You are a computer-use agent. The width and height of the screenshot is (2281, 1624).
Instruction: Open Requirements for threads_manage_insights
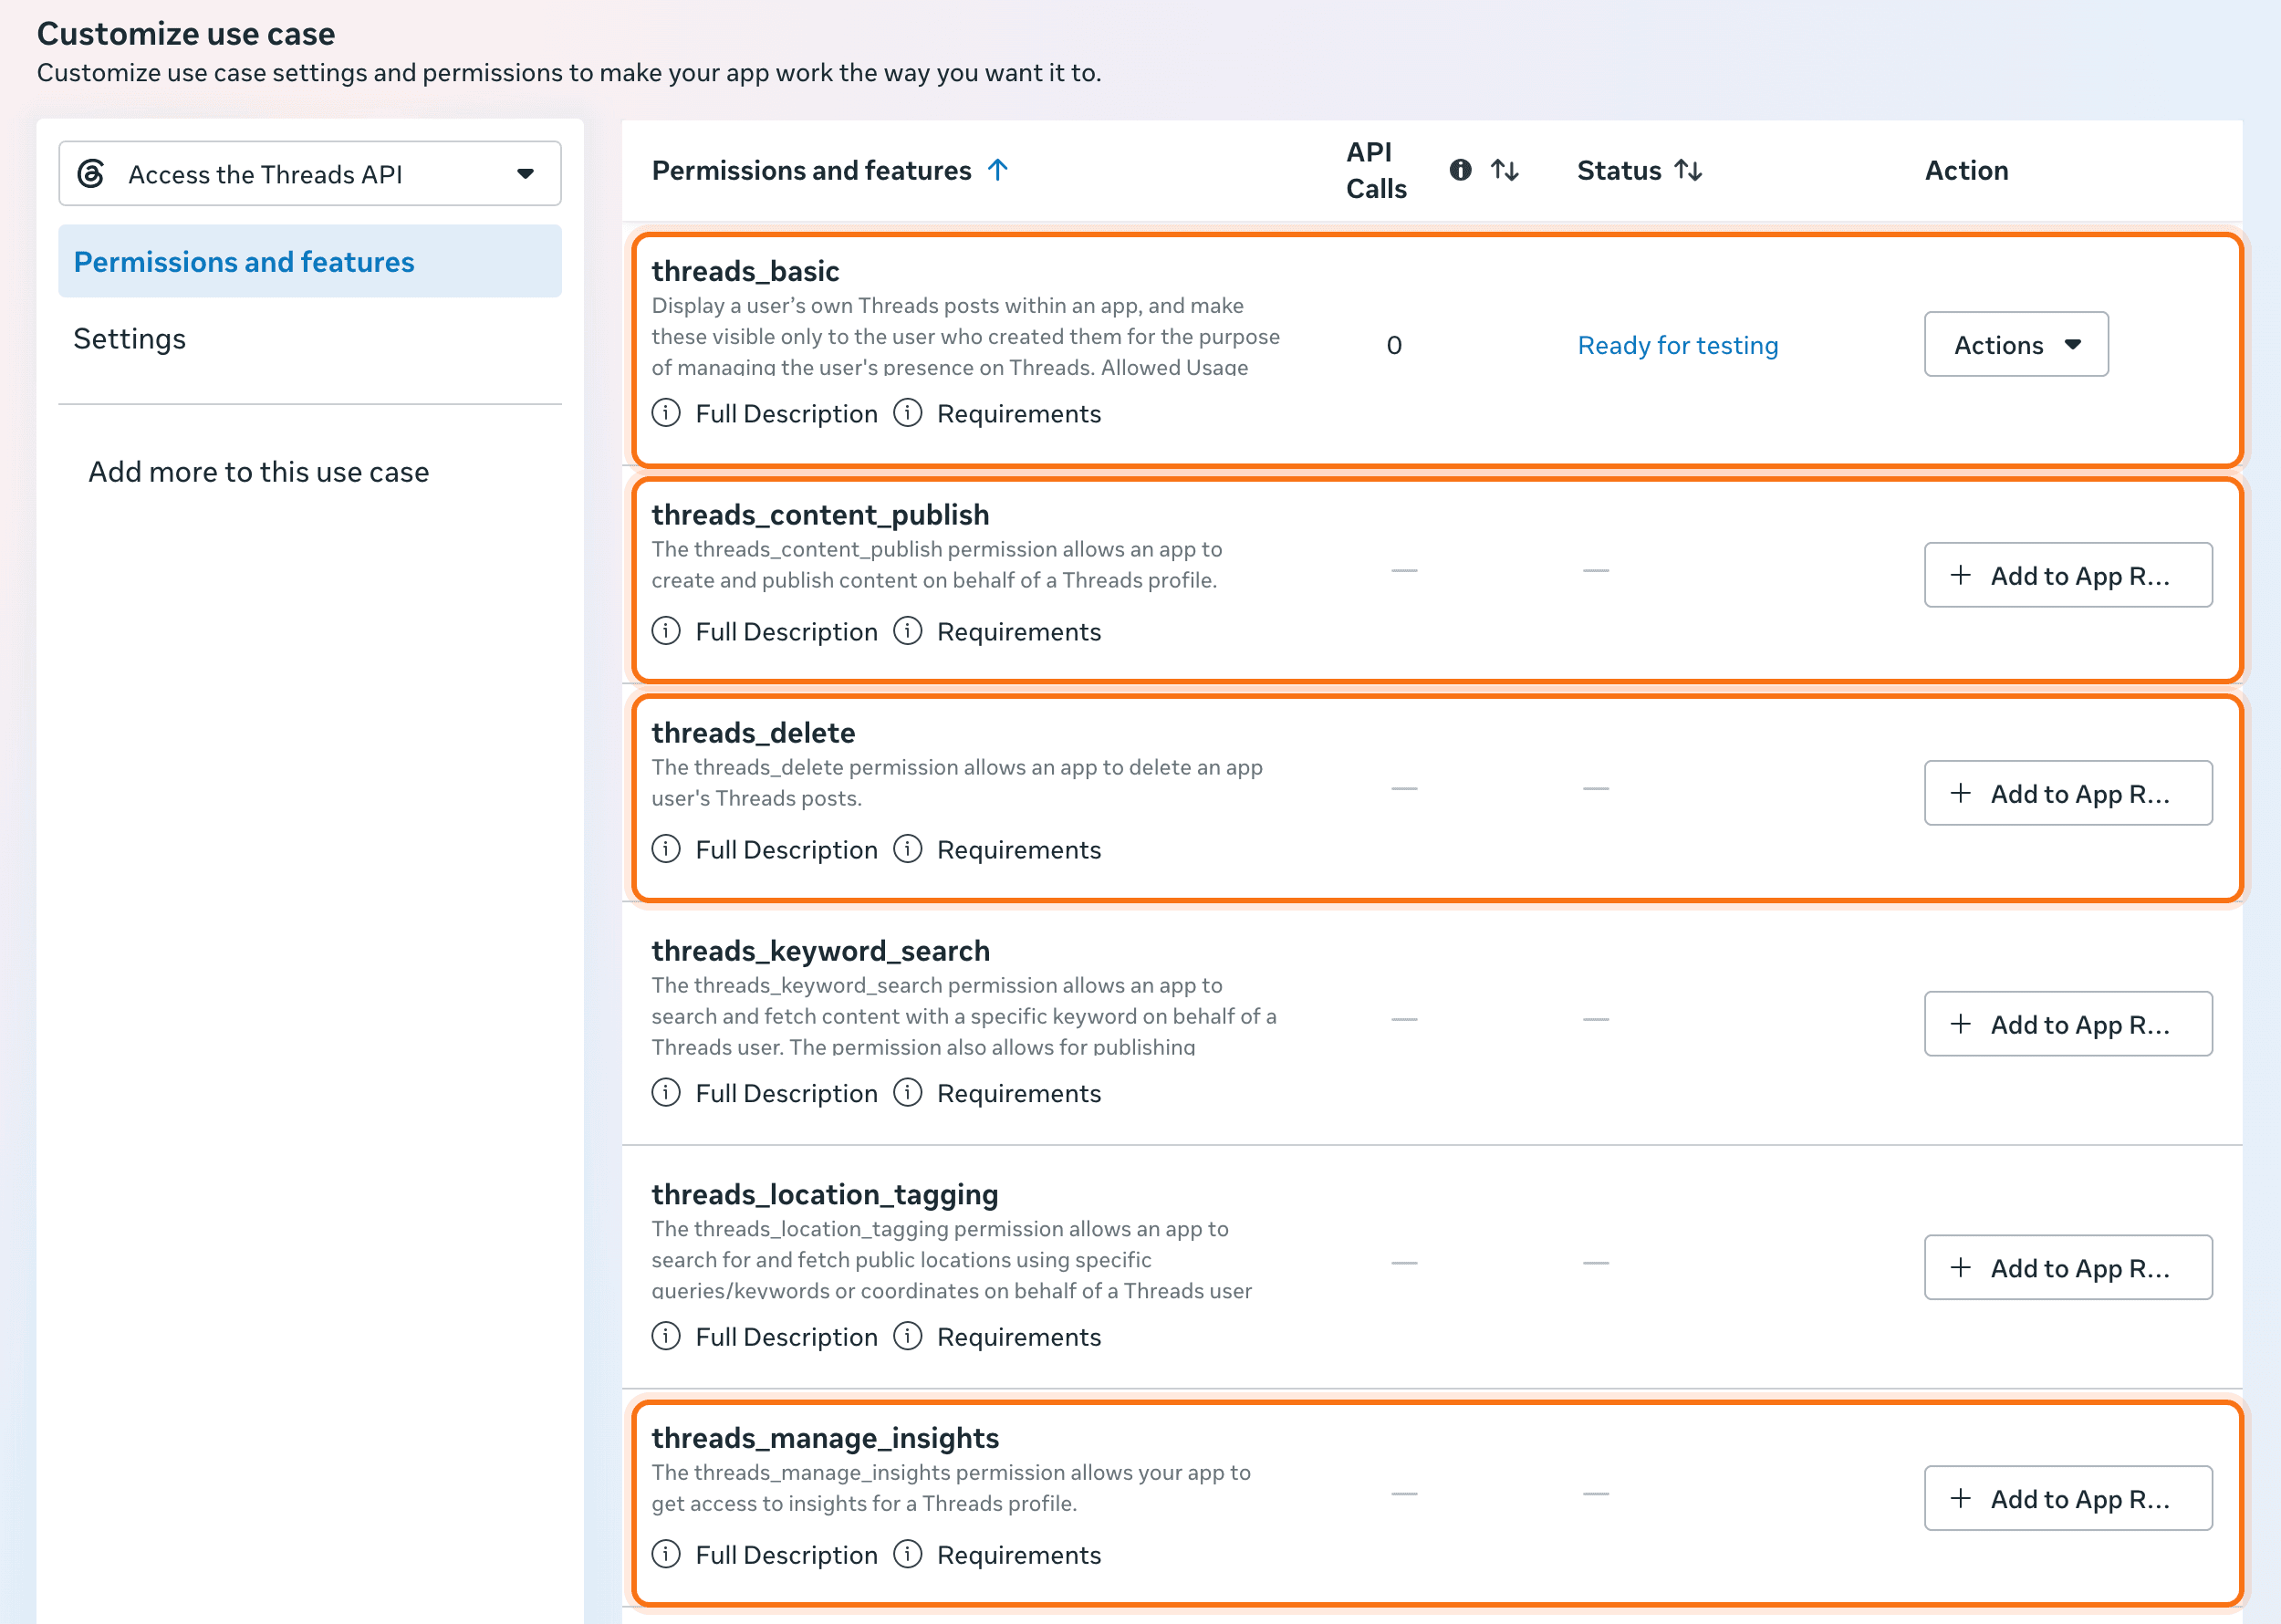(1019, 1555)
